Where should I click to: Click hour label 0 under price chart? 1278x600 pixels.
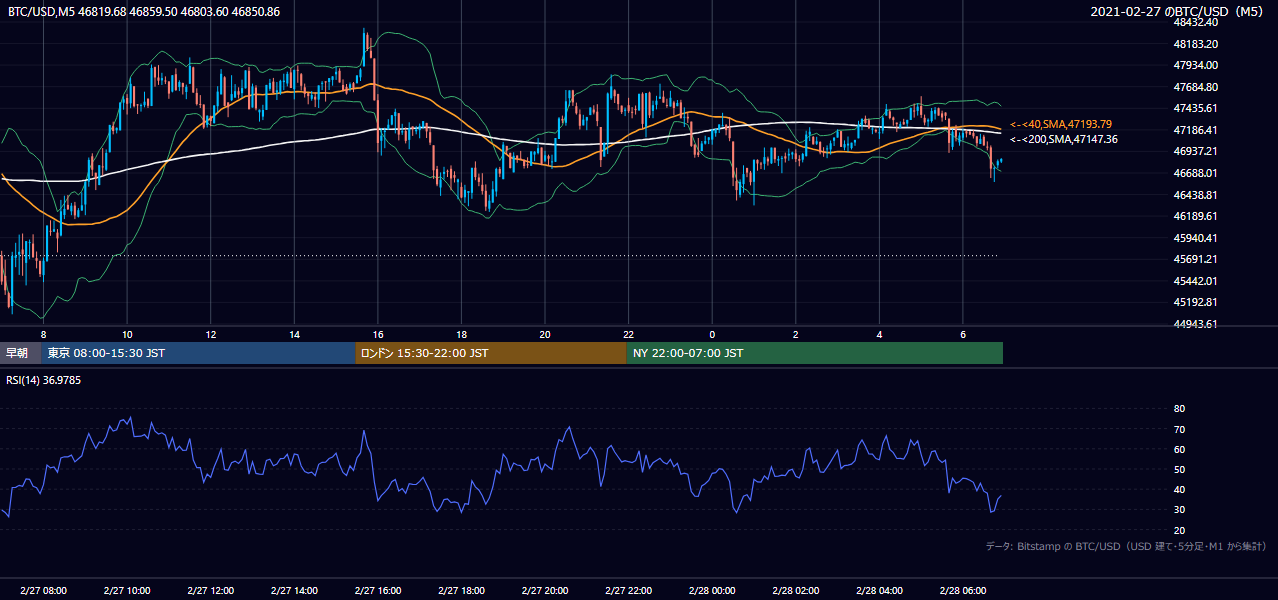712,334
